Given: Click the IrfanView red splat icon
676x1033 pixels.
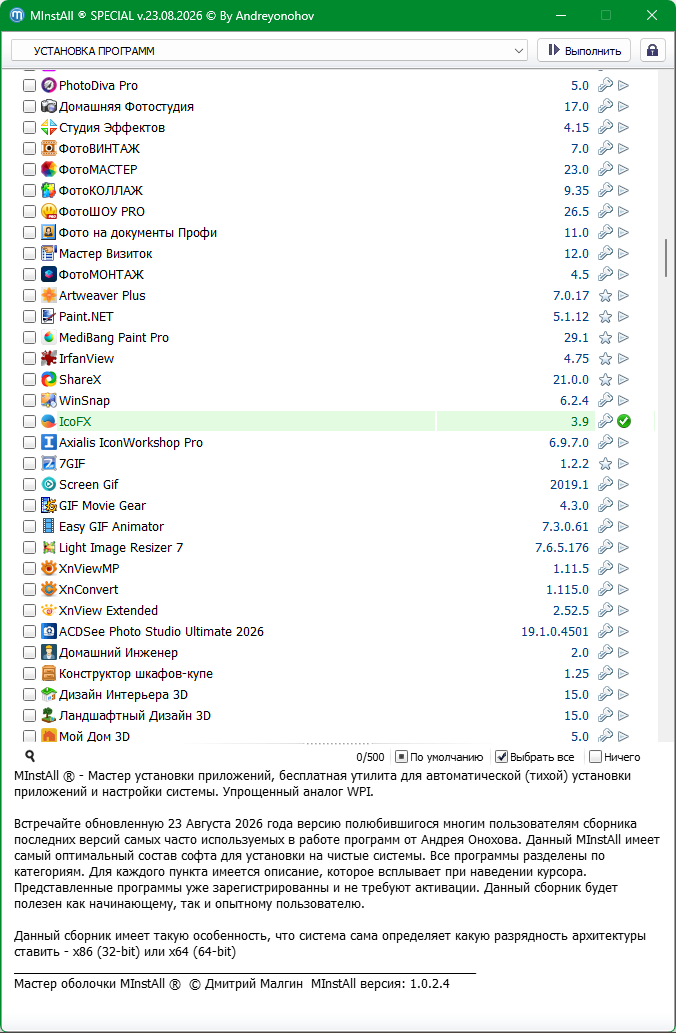Looking at the screenshot, I should click(x=49, y=358).
